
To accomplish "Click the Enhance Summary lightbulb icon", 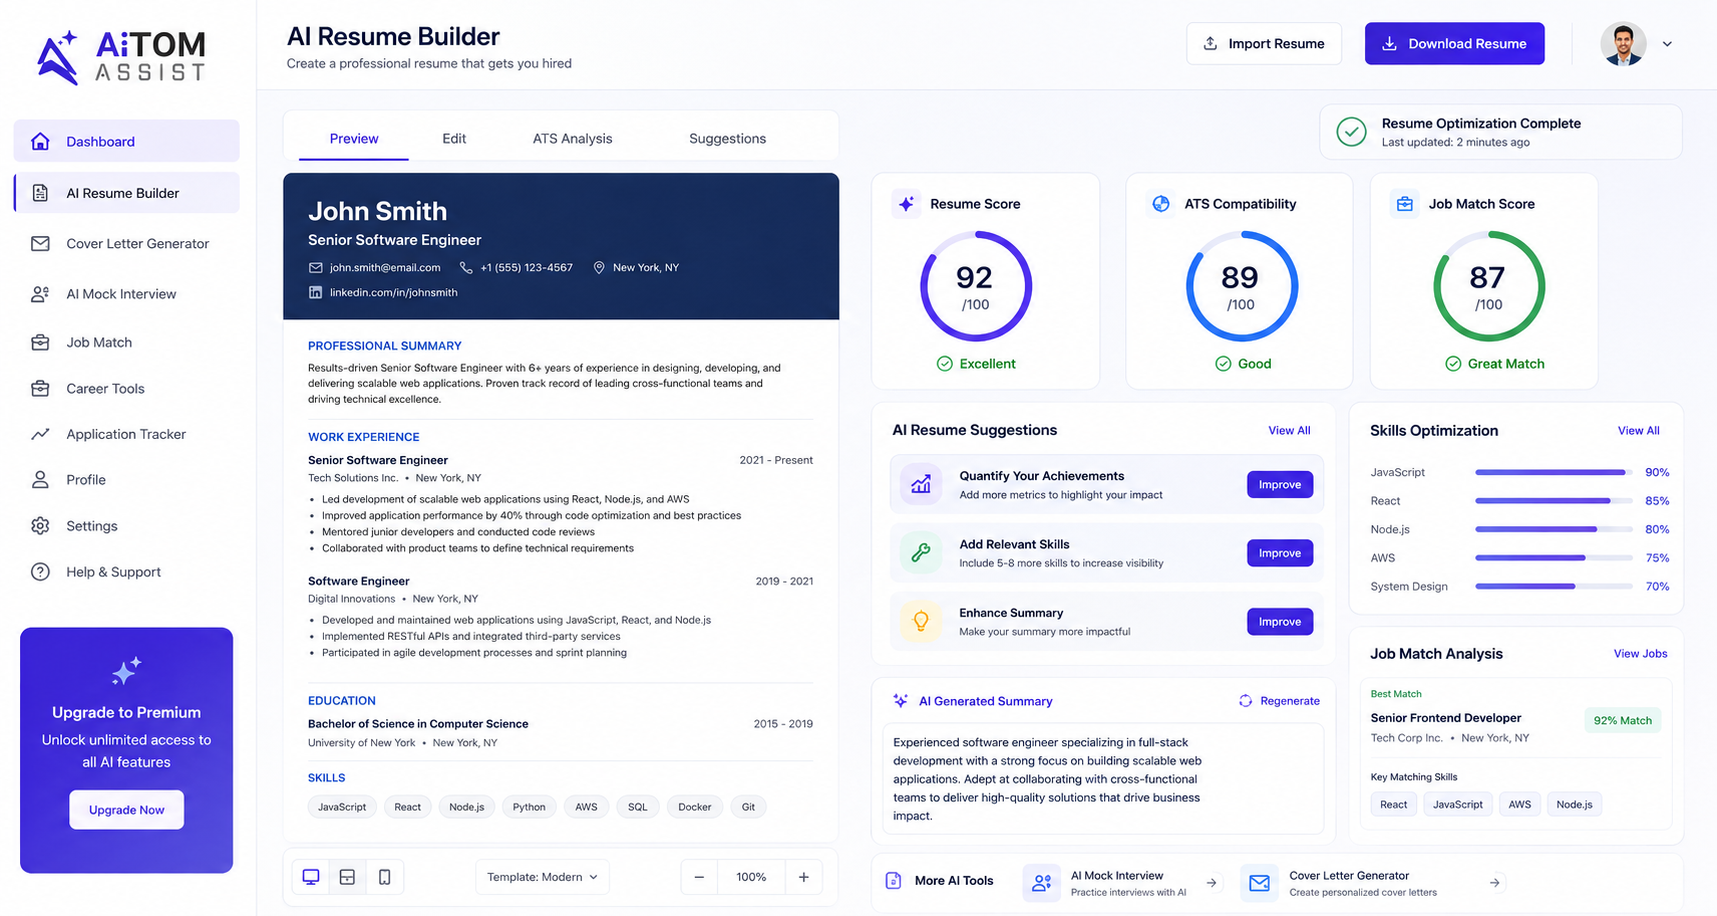I will coord(921,621).
